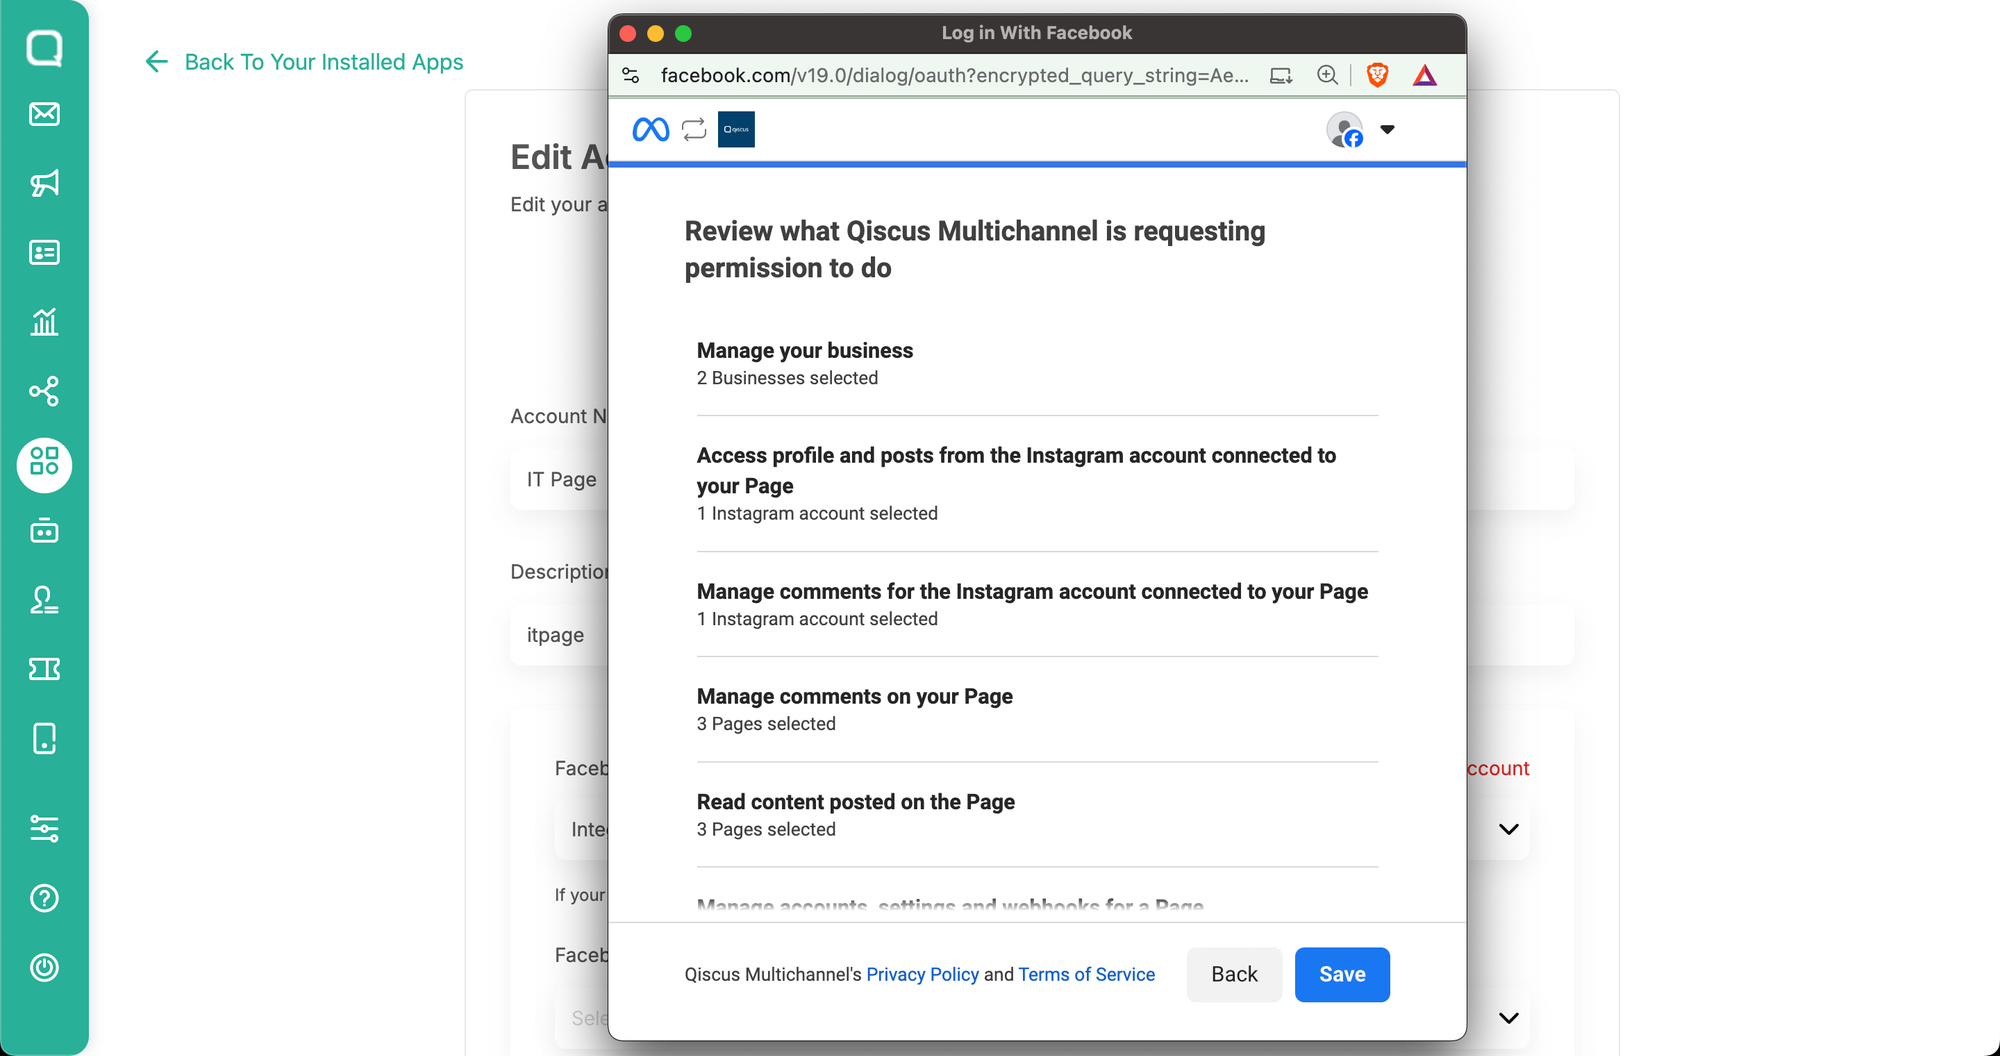
Task: Open the Brave Shields lion icon
Action: pos(1377,75)
